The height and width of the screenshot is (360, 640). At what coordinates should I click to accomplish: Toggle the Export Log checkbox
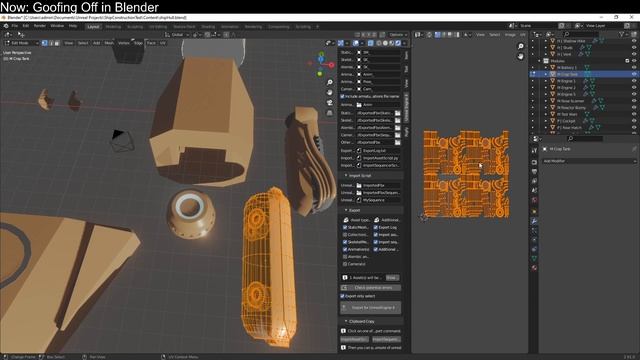376,227
